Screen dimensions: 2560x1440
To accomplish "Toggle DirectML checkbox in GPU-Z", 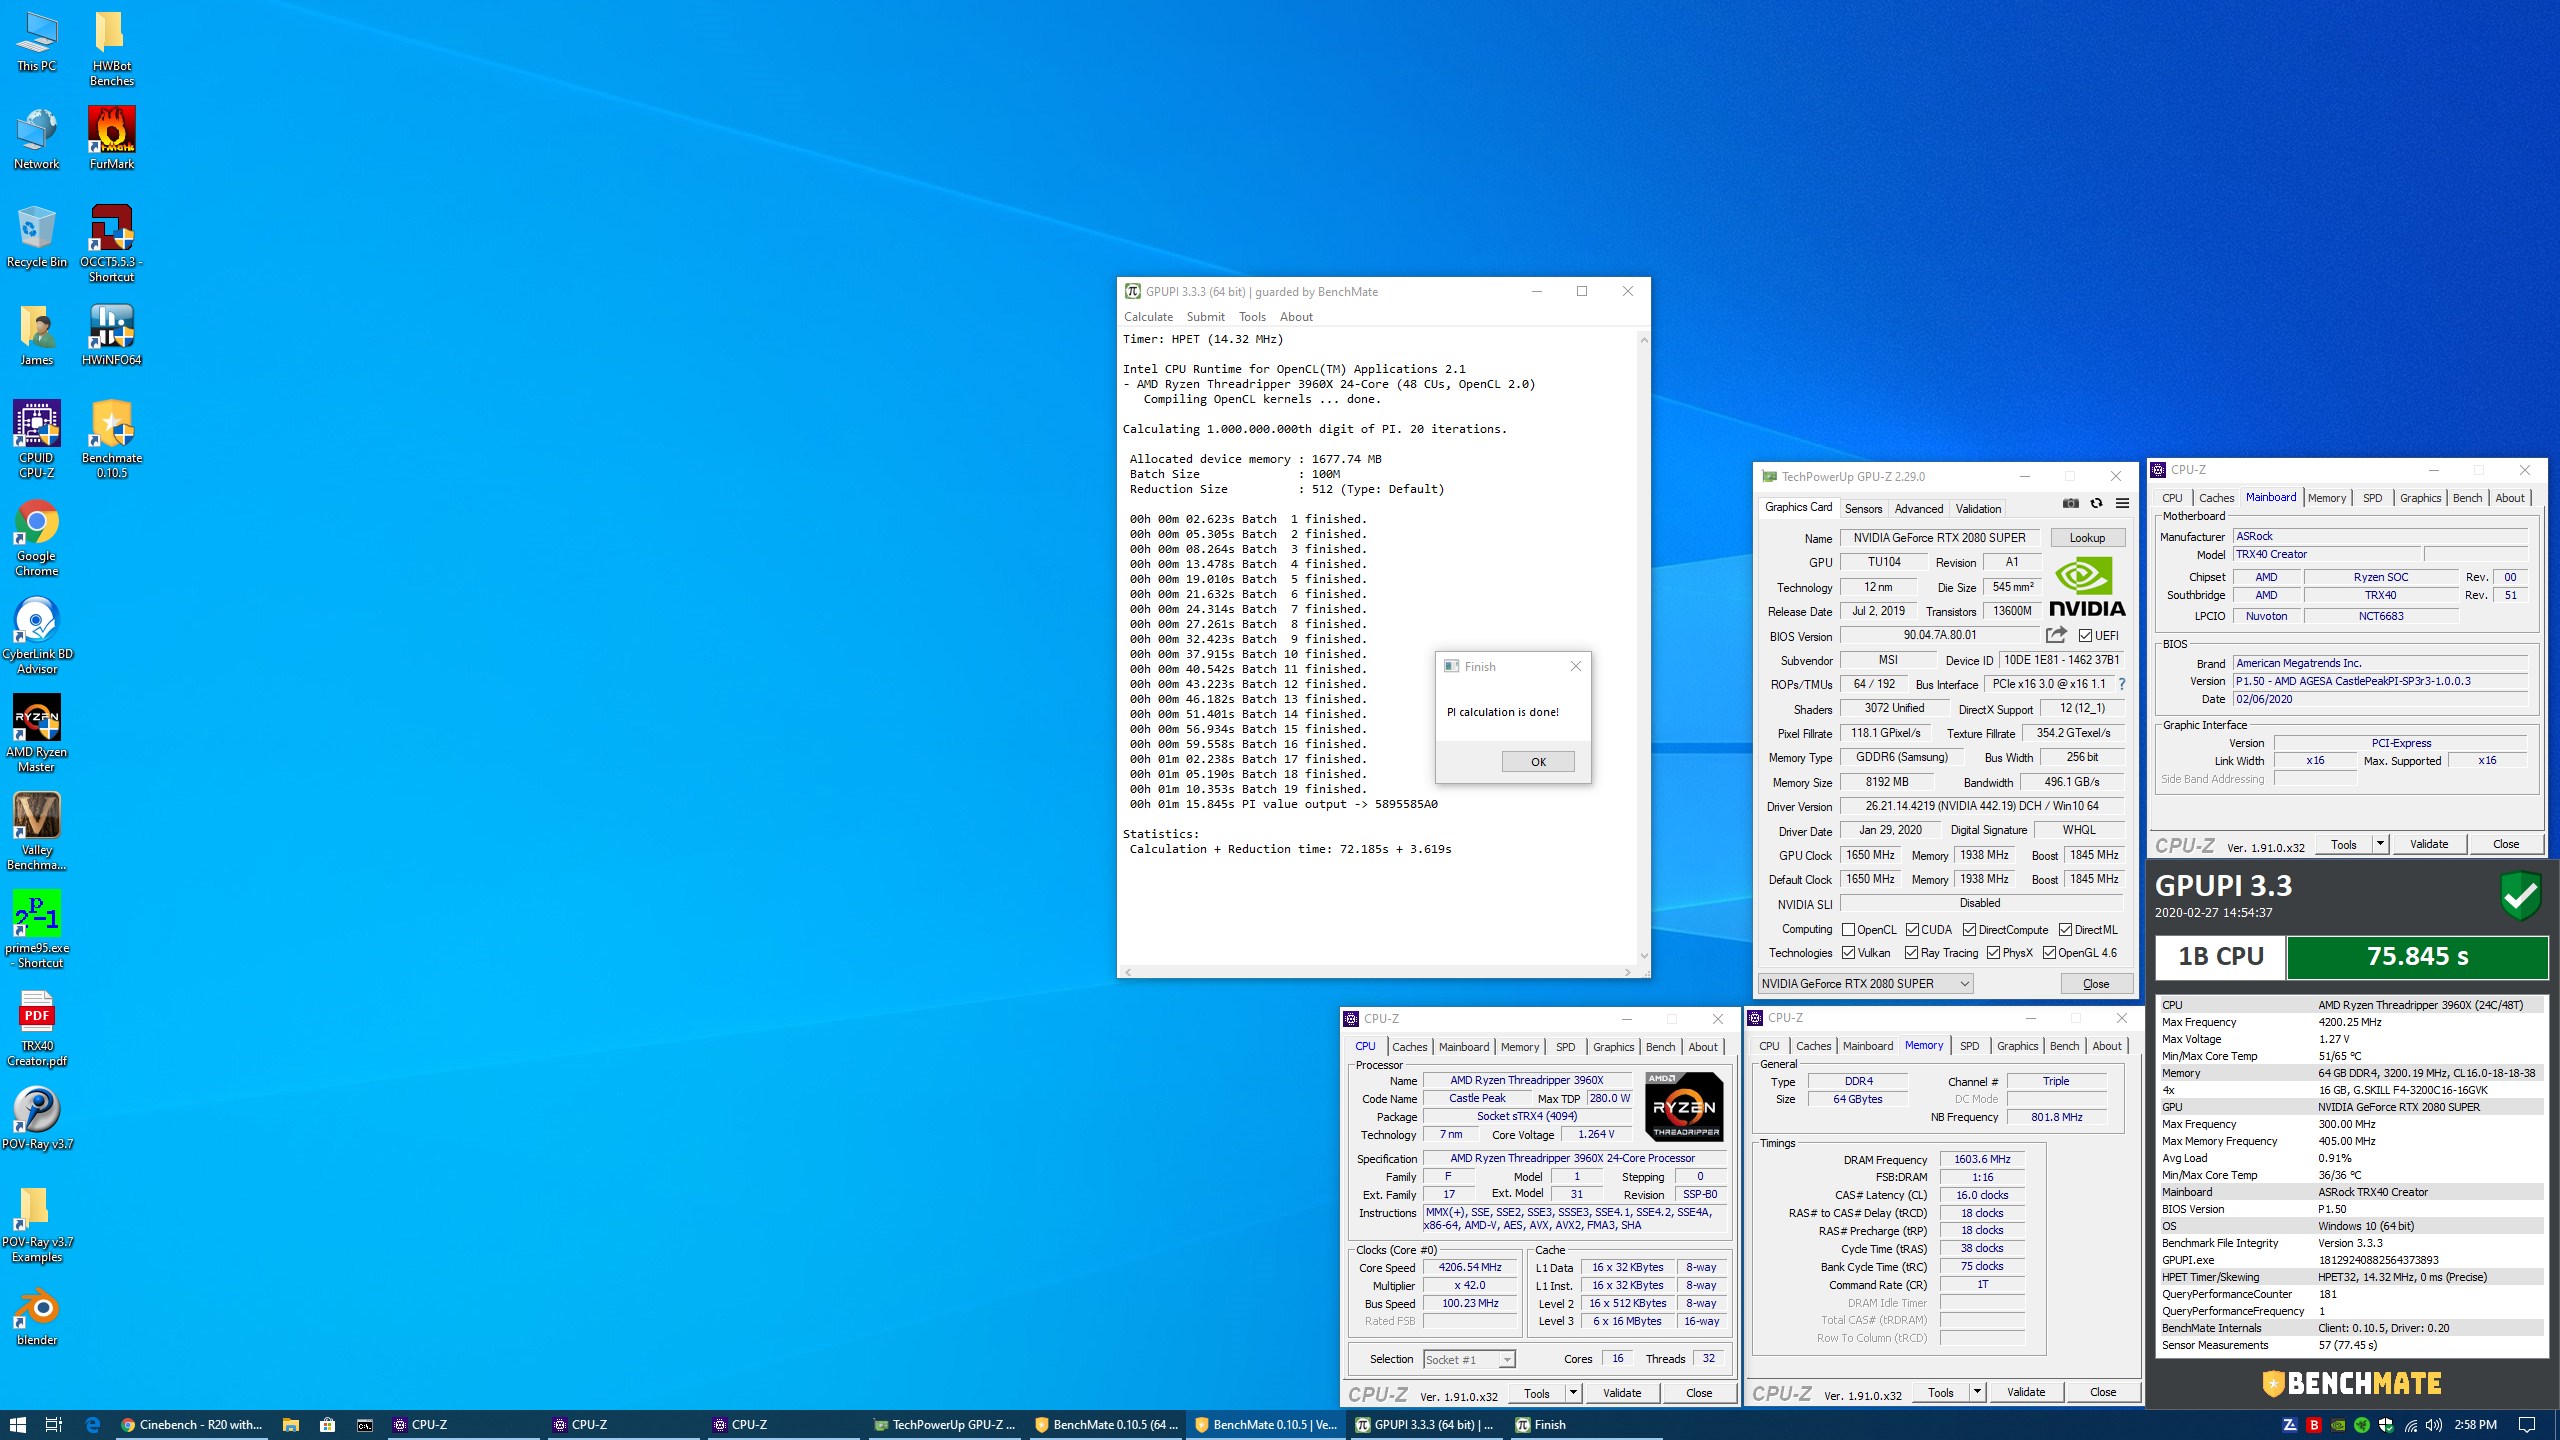I will coord(2066,930).
